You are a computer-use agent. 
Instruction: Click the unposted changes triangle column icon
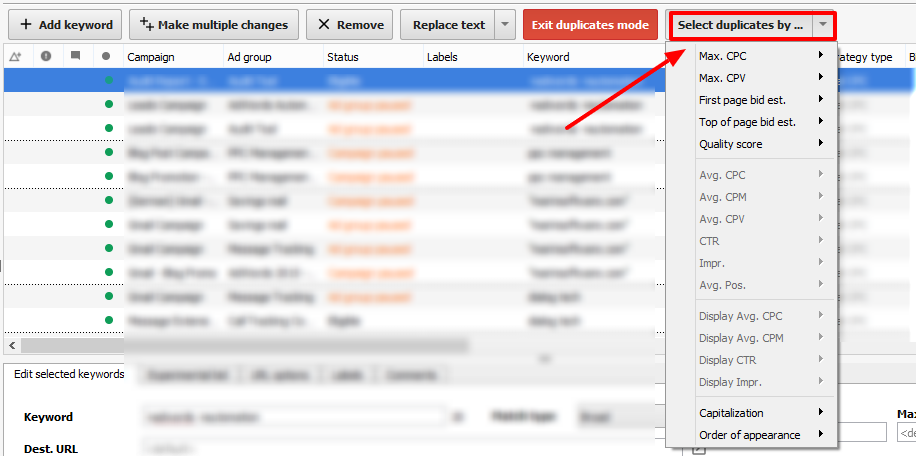point(16,57)
